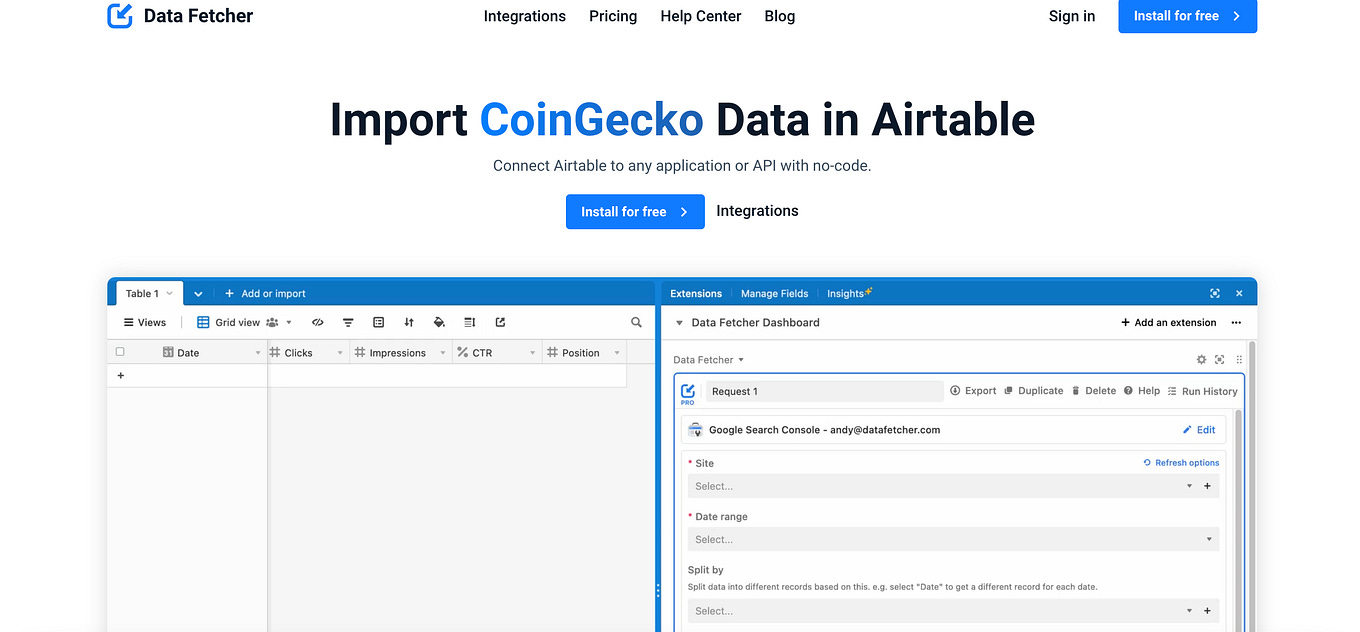Screen dimensions: 1360x632
Task: Click the share view icon
Action: point(500,323)
